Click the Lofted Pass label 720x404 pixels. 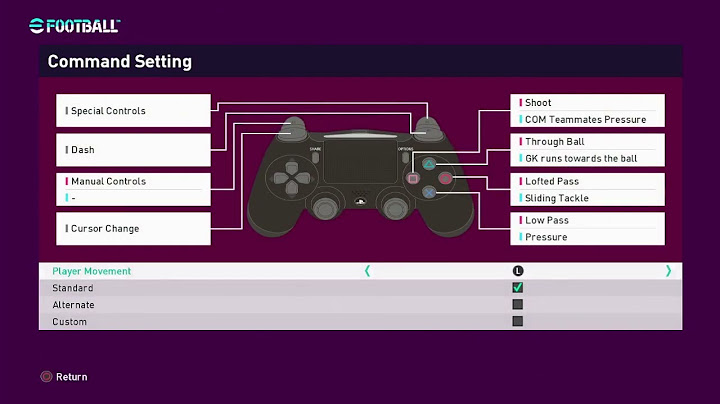552,181
